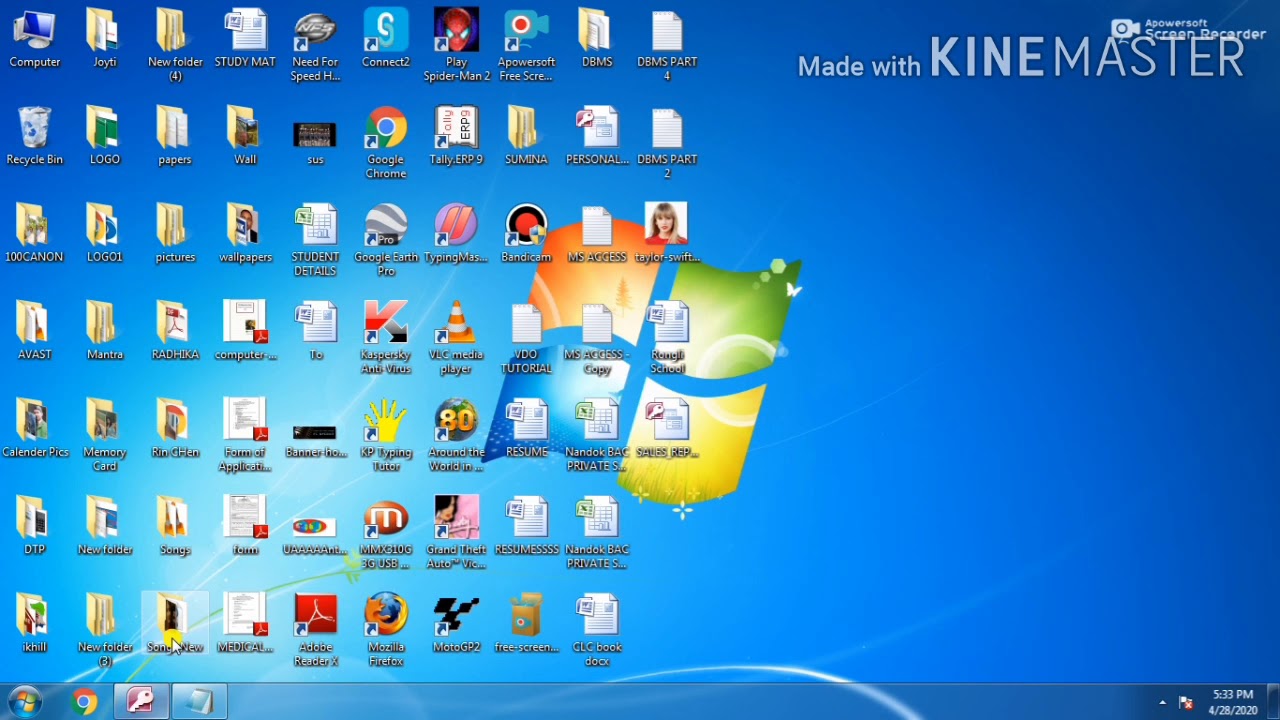Image resolution: width=1280 pixels, height=720 pixels.
Task: Select the wallpapers folder
Action: pyautogui.click(x=245, y=234)
